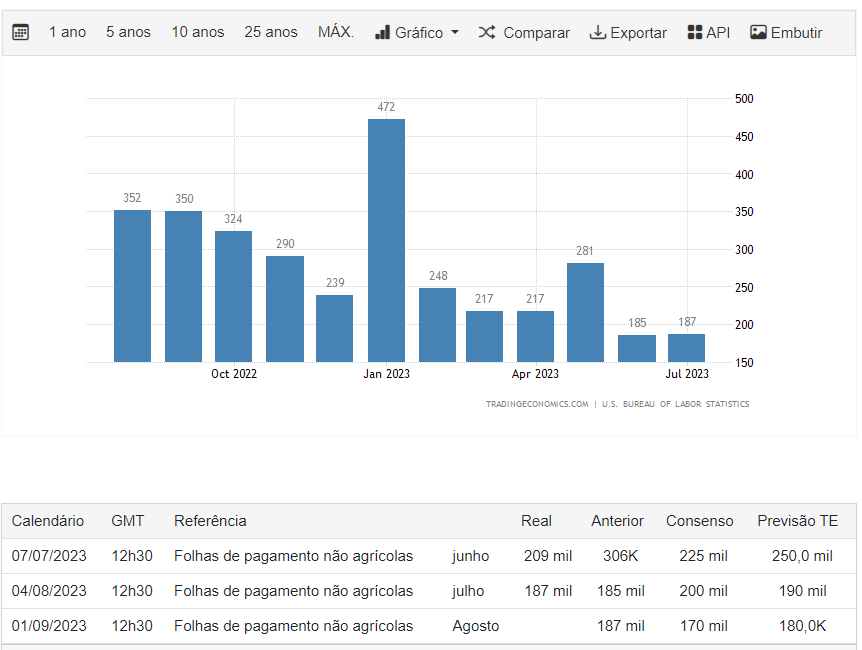Click the tallest bar labeled 472

386,240
